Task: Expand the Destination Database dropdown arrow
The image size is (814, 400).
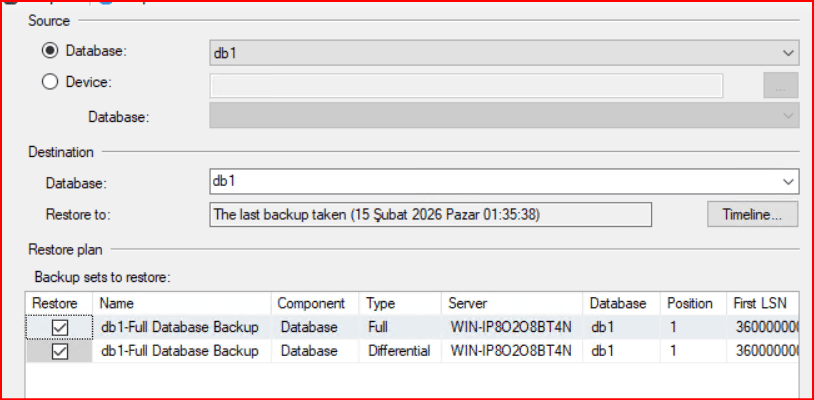Action: point(787,182)
